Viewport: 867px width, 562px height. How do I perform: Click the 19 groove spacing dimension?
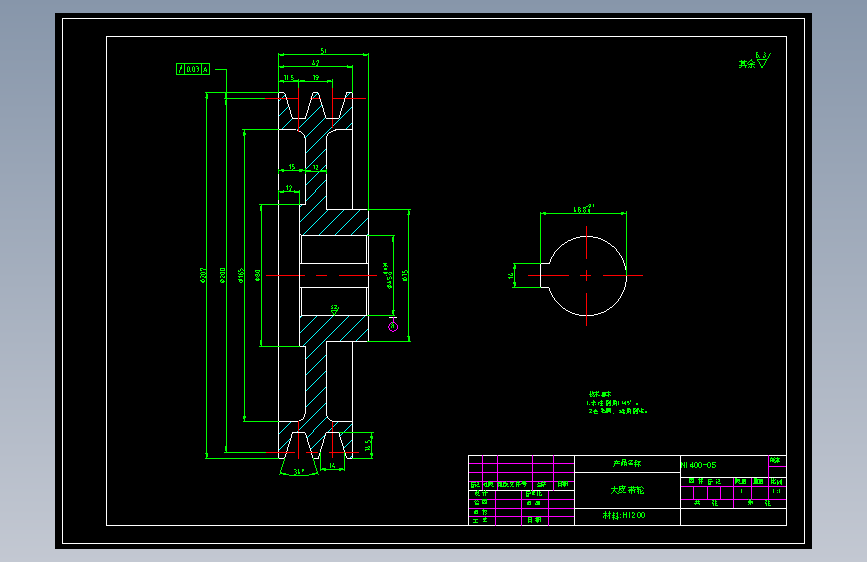coord(316,77)
